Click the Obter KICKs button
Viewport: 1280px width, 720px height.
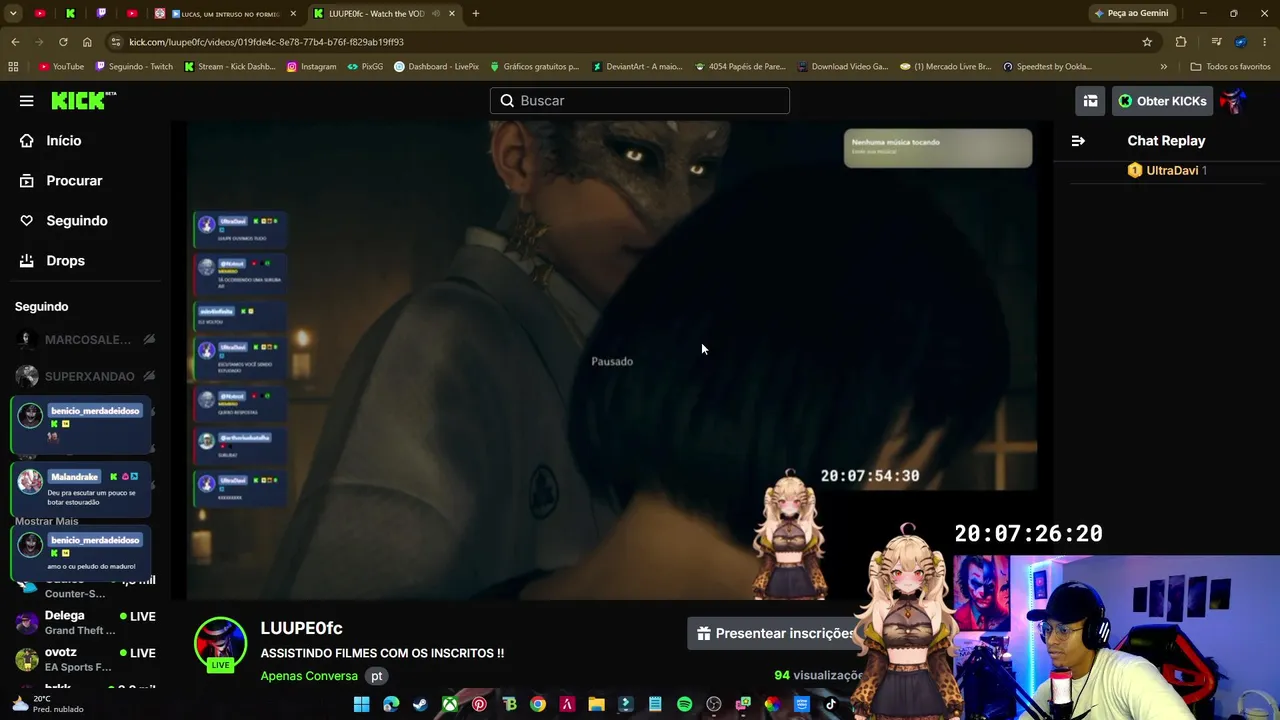pyautogui.click(x=1162, y=101)
